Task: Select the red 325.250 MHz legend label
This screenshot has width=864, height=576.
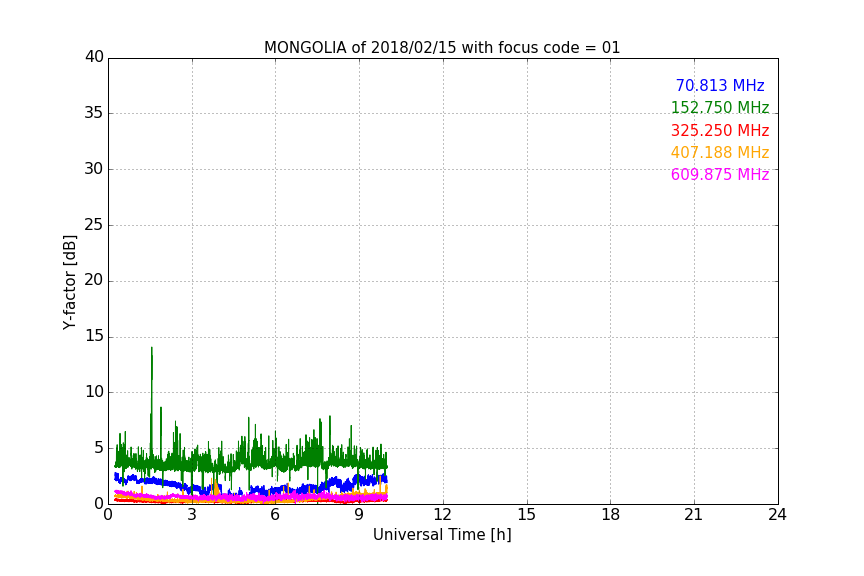Action: (720, 131)
